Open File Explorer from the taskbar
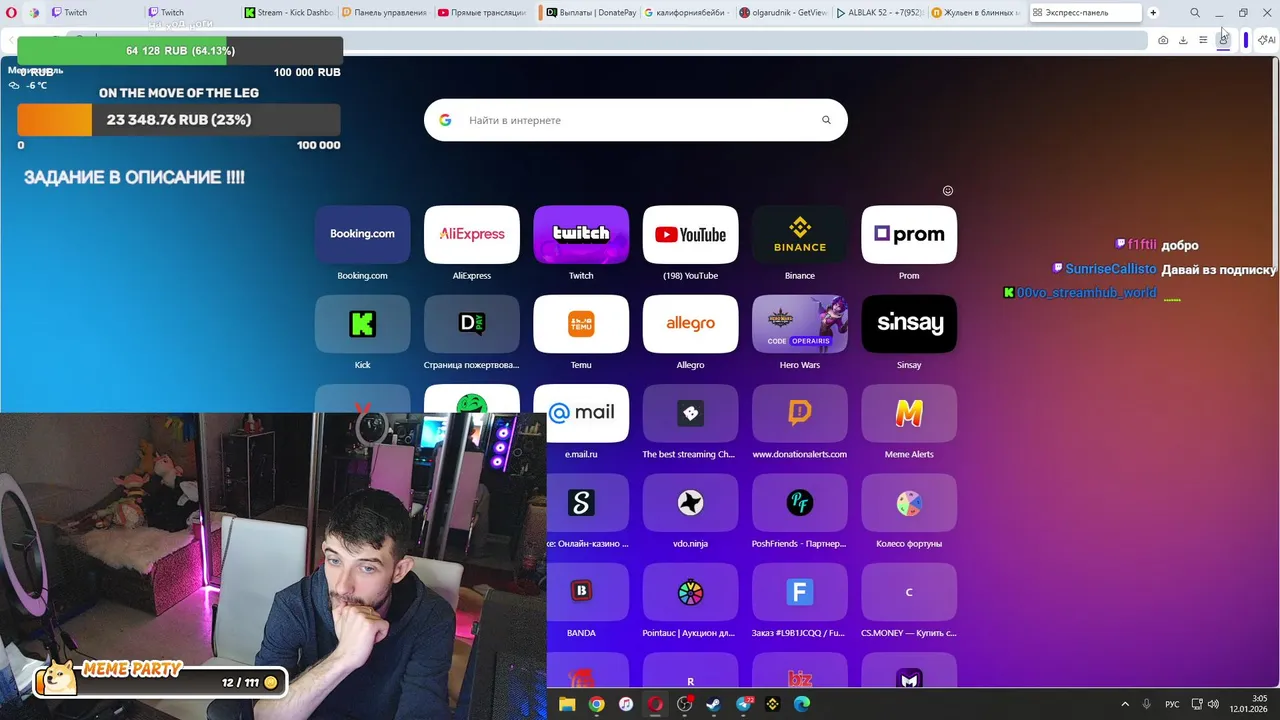1280x720 pixels. click(567, 704)
